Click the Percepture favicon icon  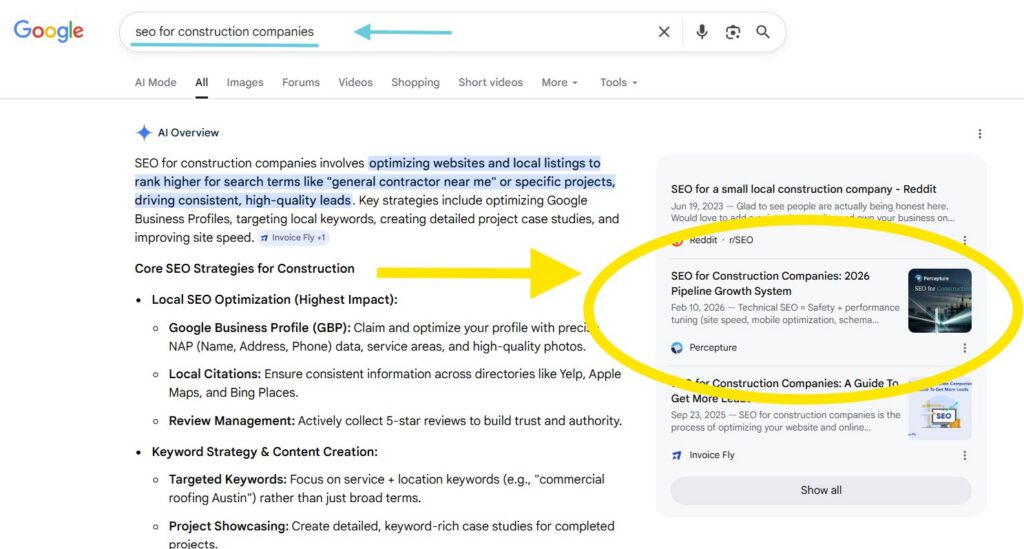tap(677, 348)
